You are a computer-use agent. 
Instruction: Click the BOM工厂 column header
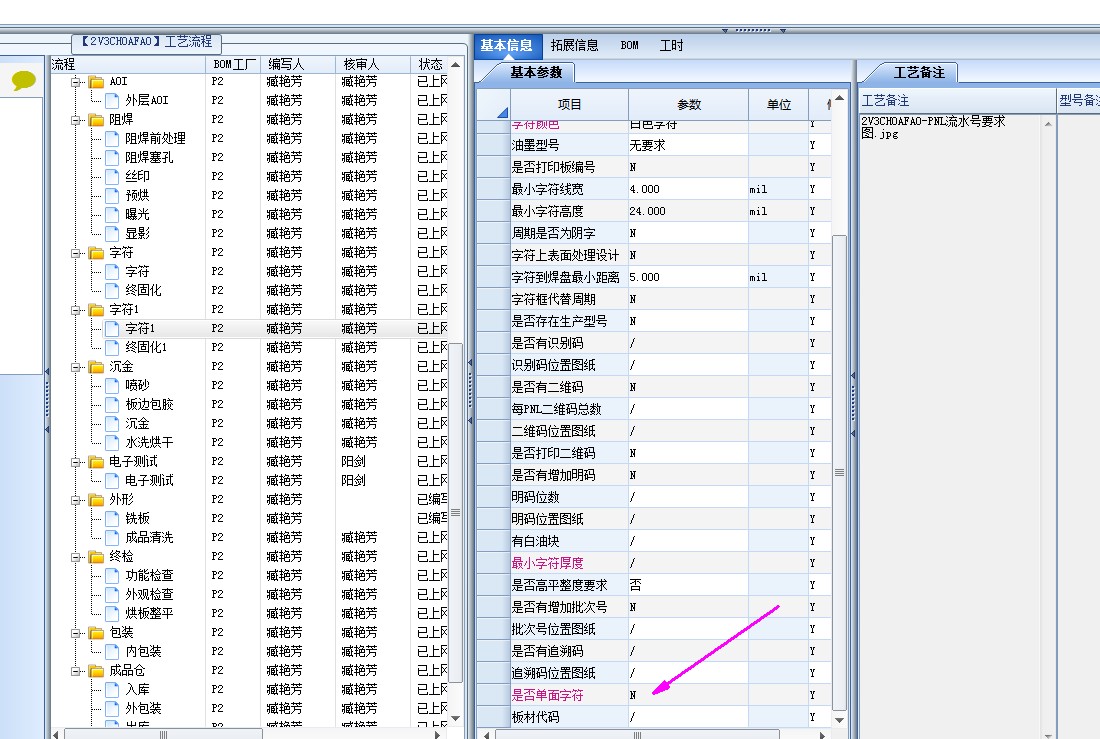pyautogui.click(x=234, y=64)
